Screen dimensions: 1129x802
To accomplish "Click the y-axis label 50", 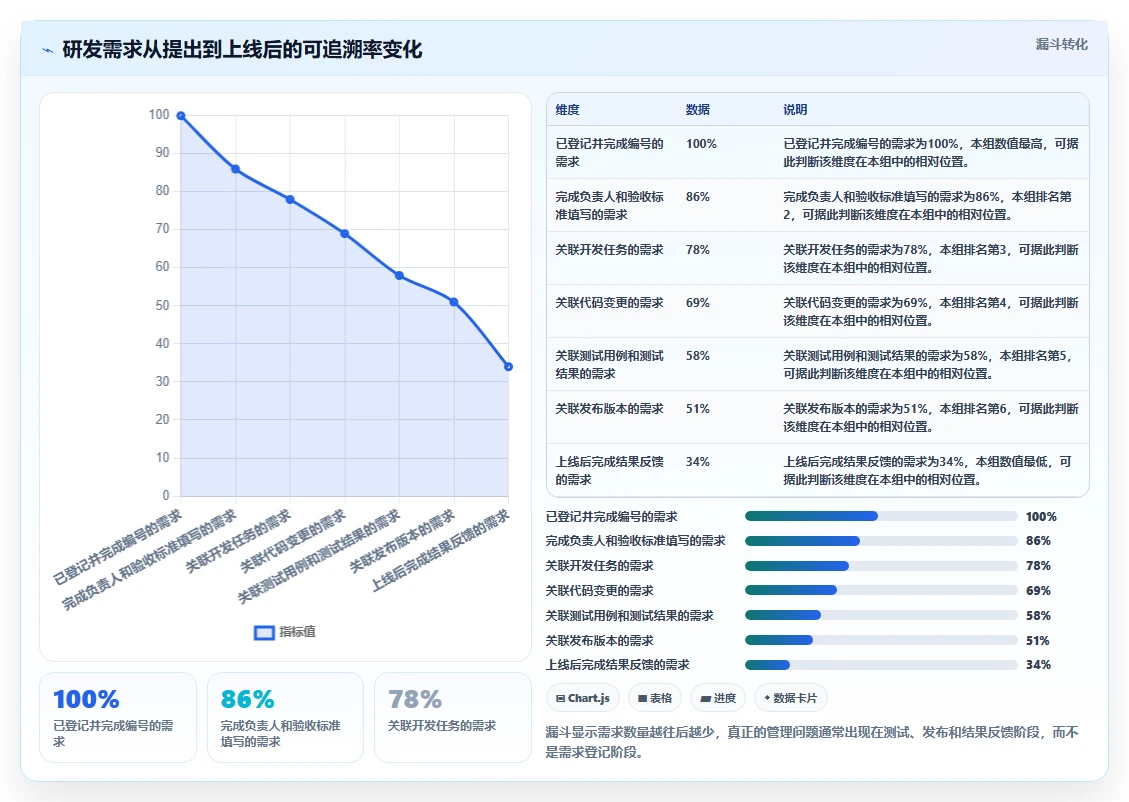I will coord(163,305).
